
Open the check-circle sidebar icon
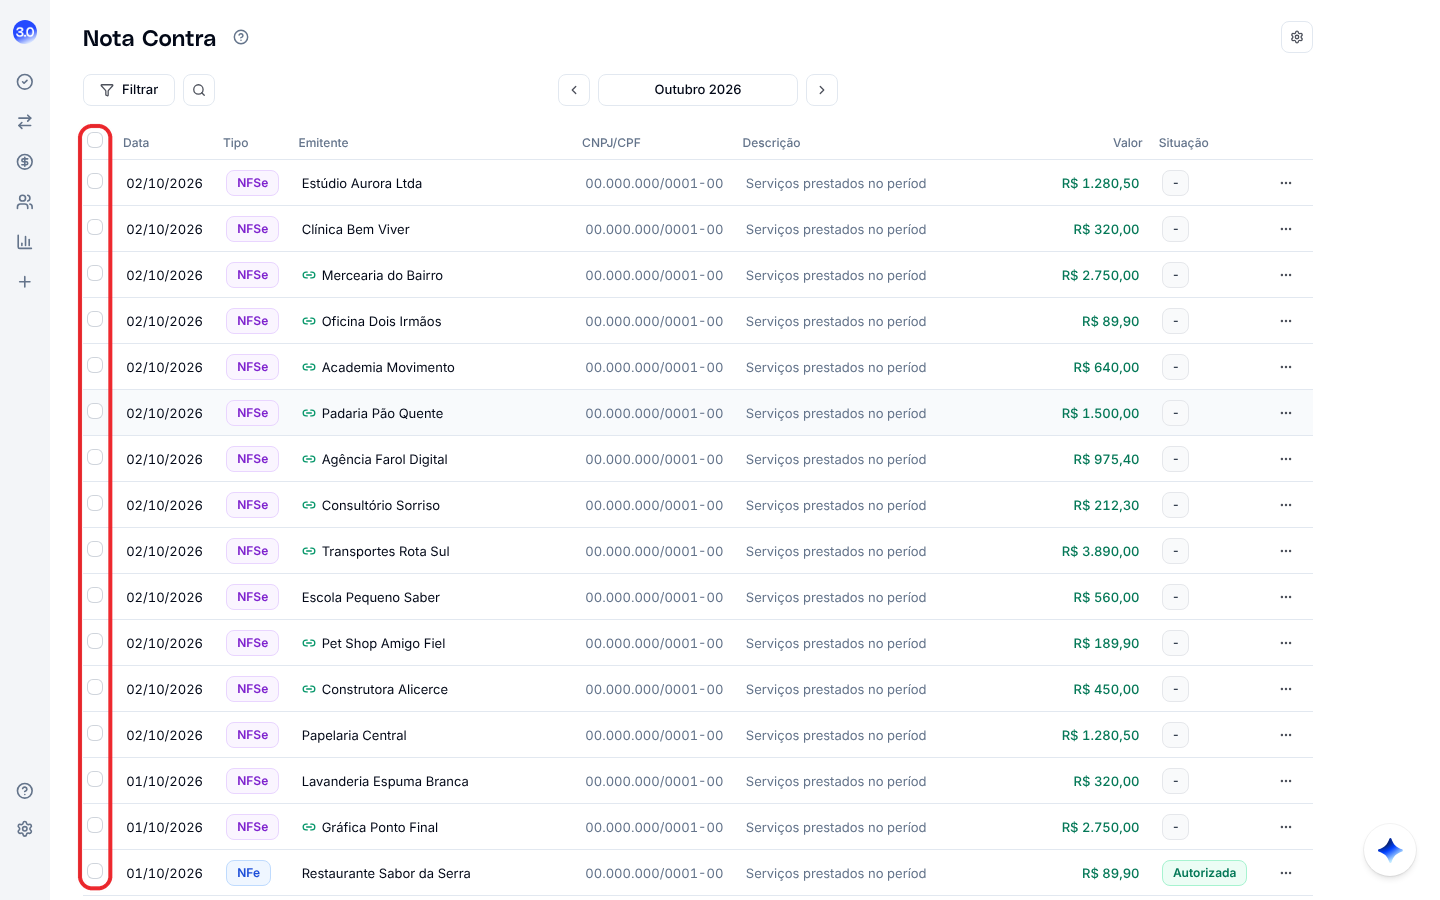pos(25,82)
